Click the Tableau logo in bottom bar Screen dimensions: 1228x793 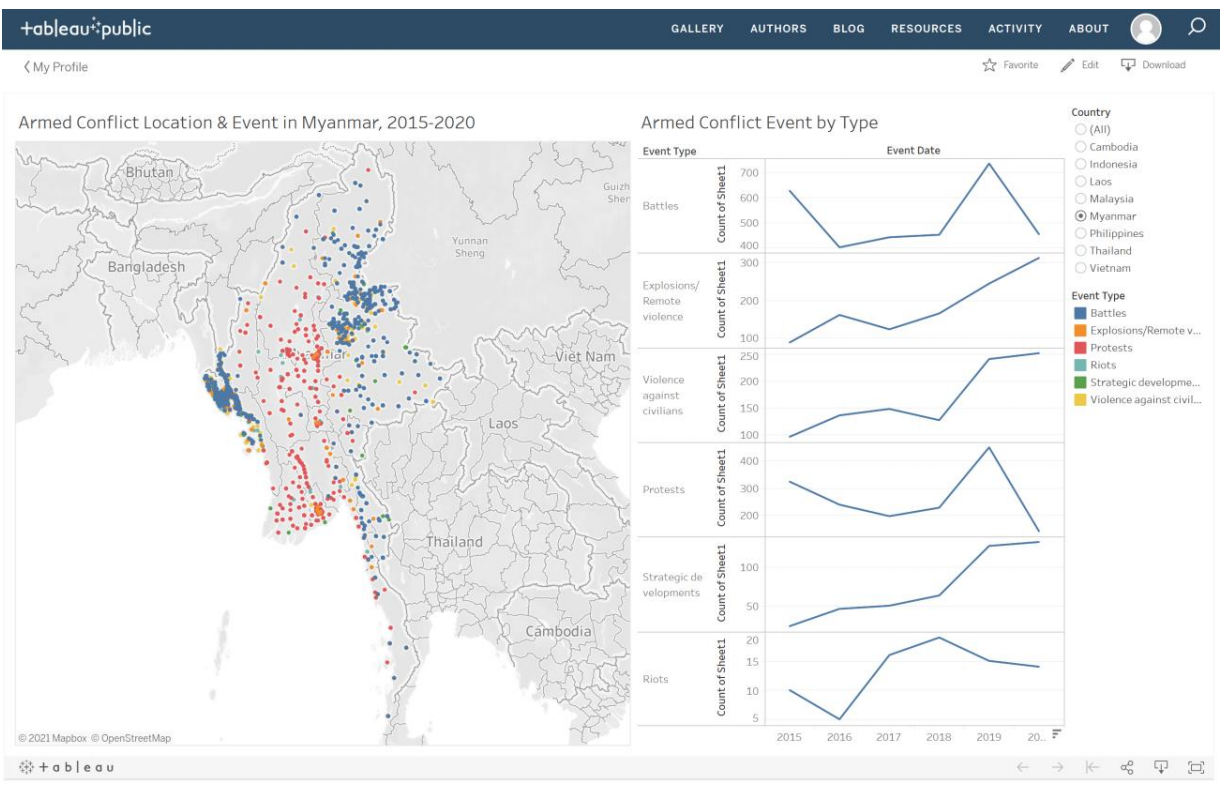[67, 767]
